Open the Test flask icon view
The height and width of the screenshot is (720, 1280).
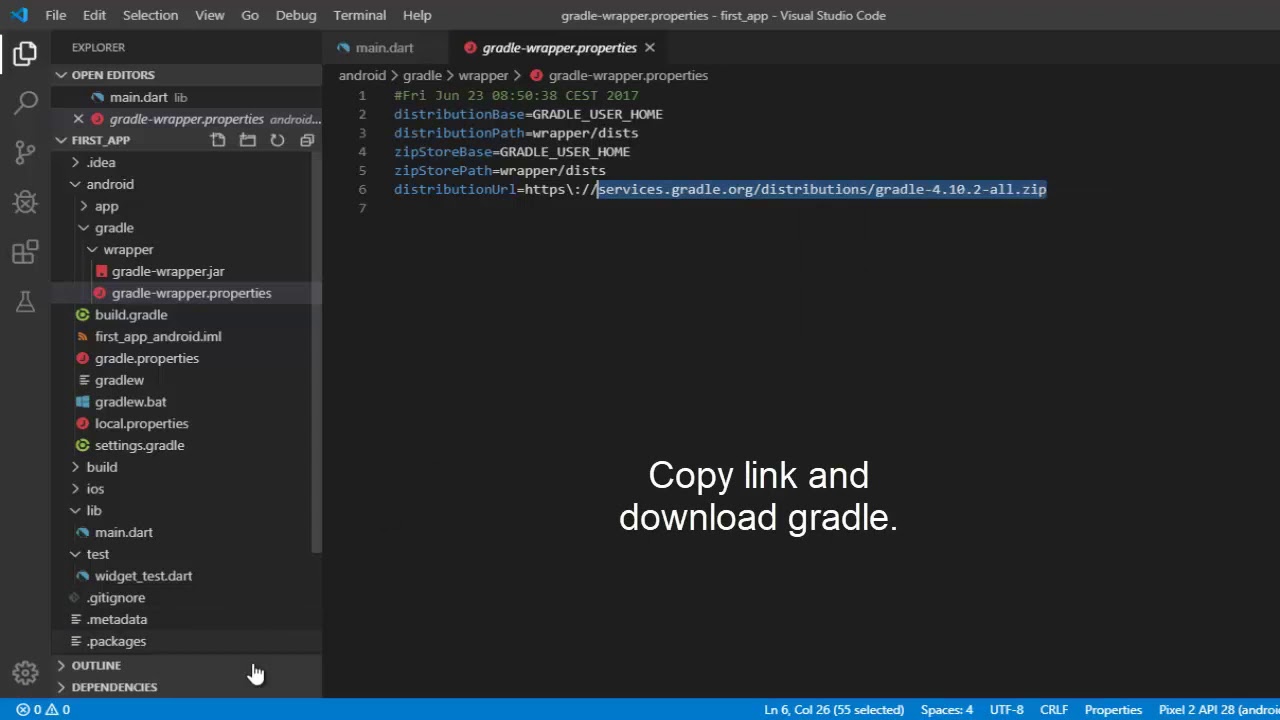coord(25,301)
